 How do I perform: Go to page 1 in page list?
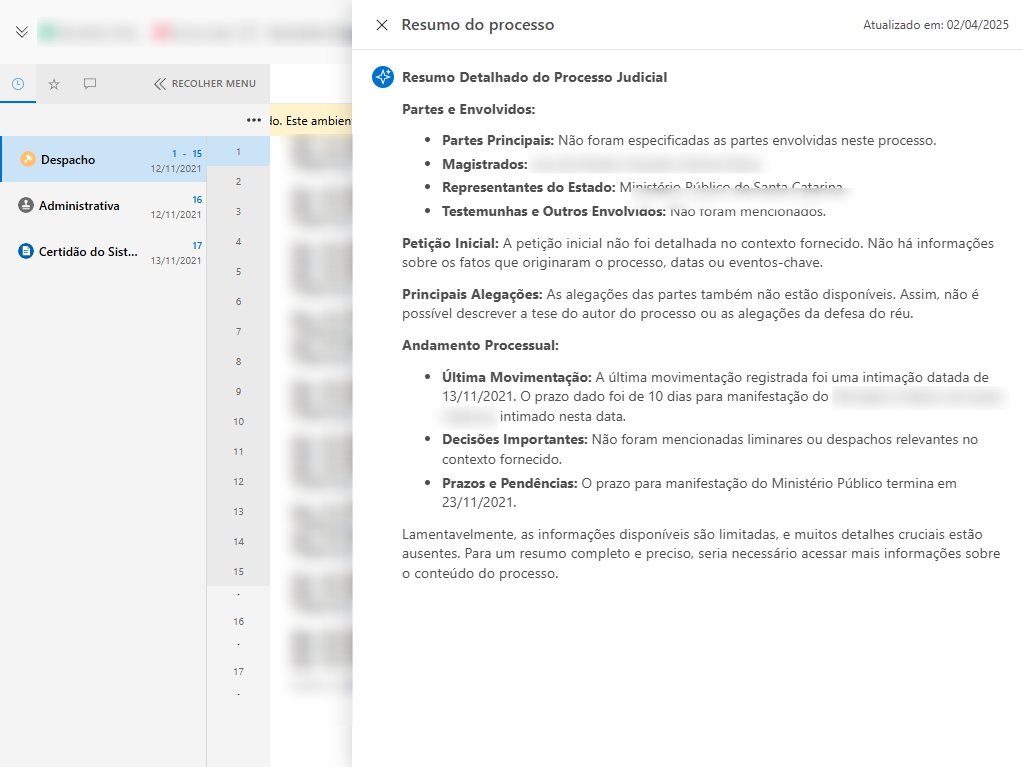click(x=238, y=152)
